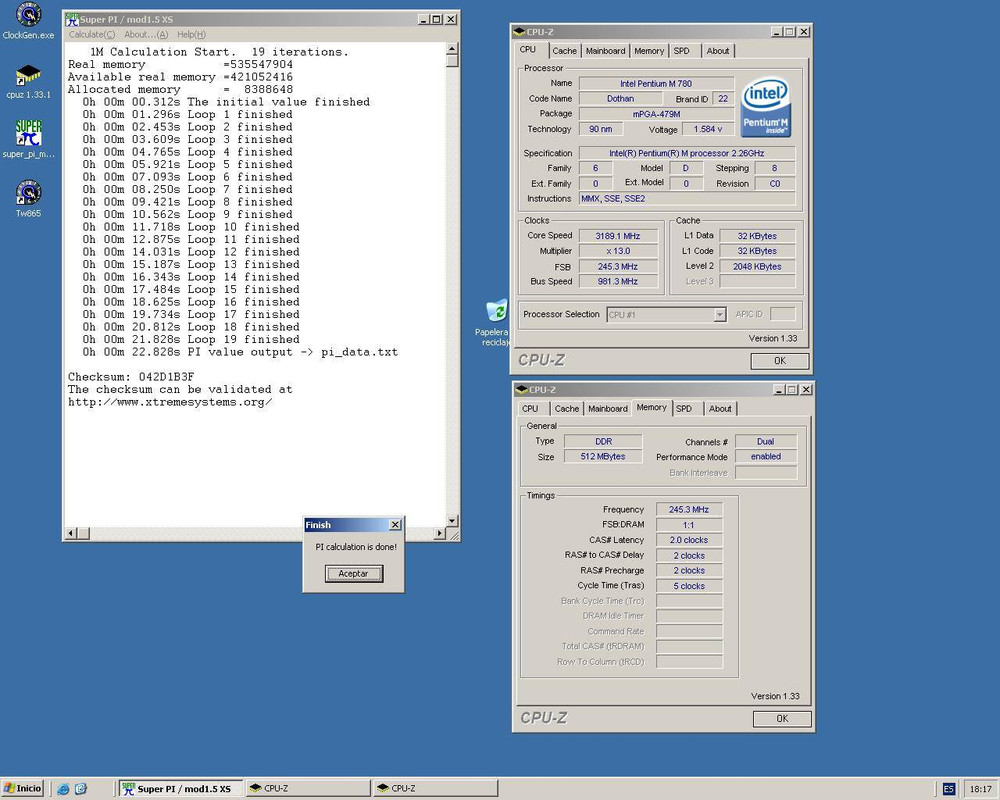Viewport: 1000px width, 800px height.
Task: Select the Cache tab in lower CPU-Z
Action: [566, 409]
